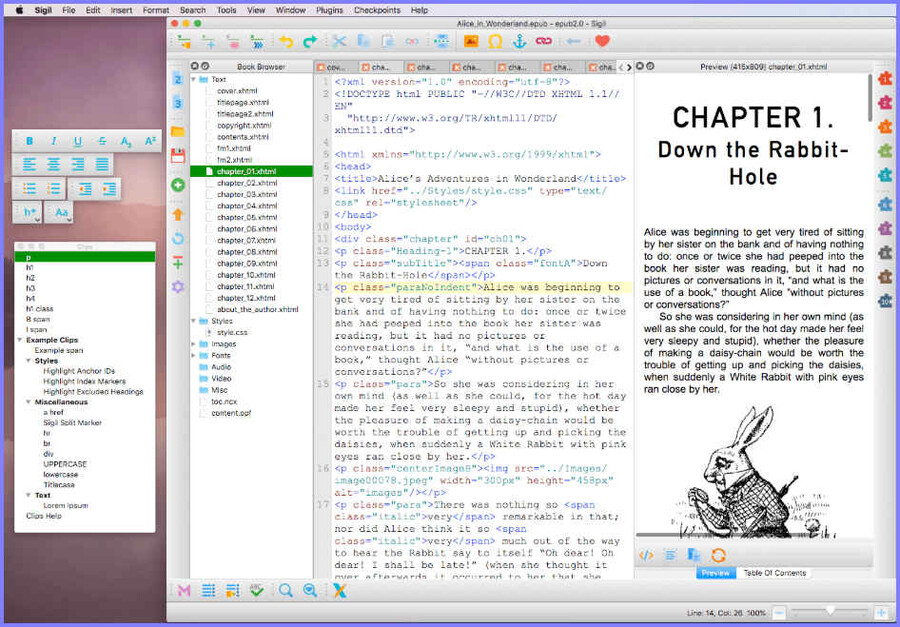Image resolution: width=900 pixels, height=627 pixels.
Task: Click the Spellcheck checkmark icon in bottom toolbar
Action: coord(257,590)
